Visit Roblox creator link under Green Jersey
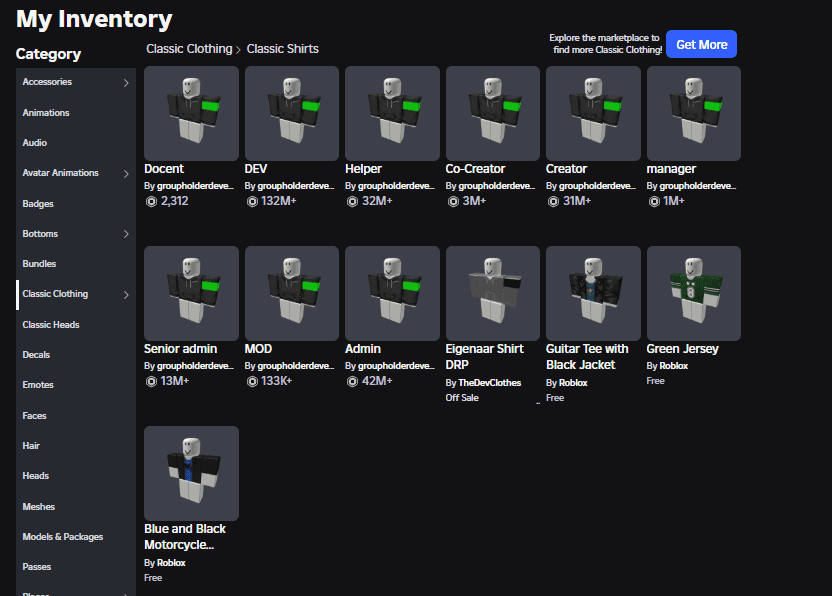The width and height of the screenshot is (832, 596). coord(673,366)
